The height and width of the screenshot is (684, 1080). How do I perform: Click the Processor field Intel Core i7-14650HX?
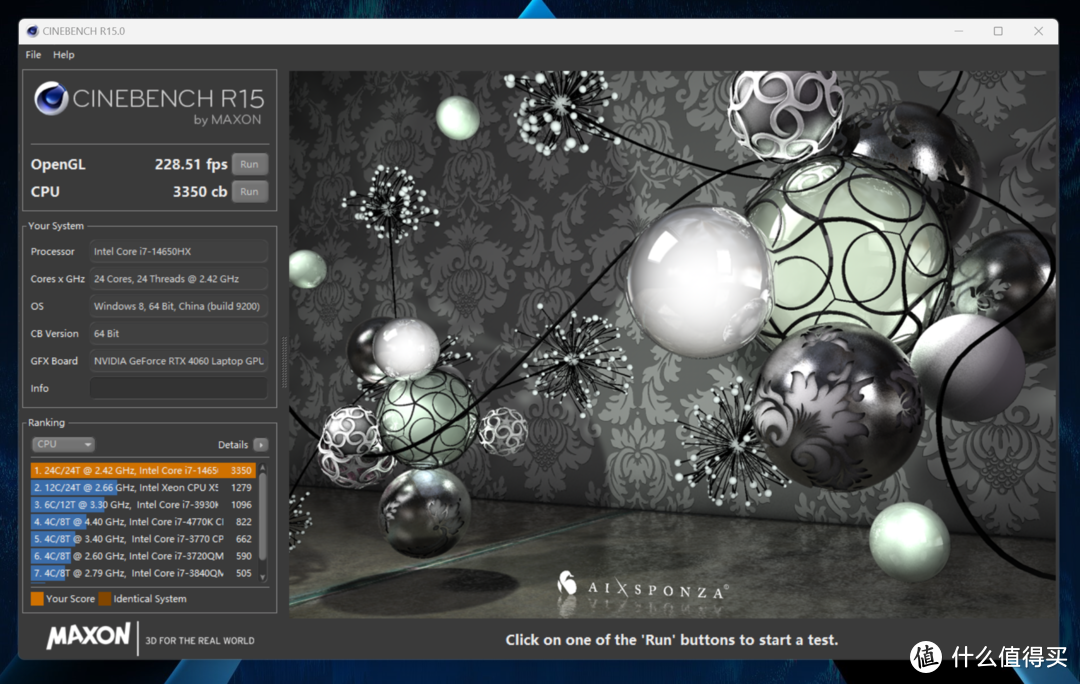point(178,251)
